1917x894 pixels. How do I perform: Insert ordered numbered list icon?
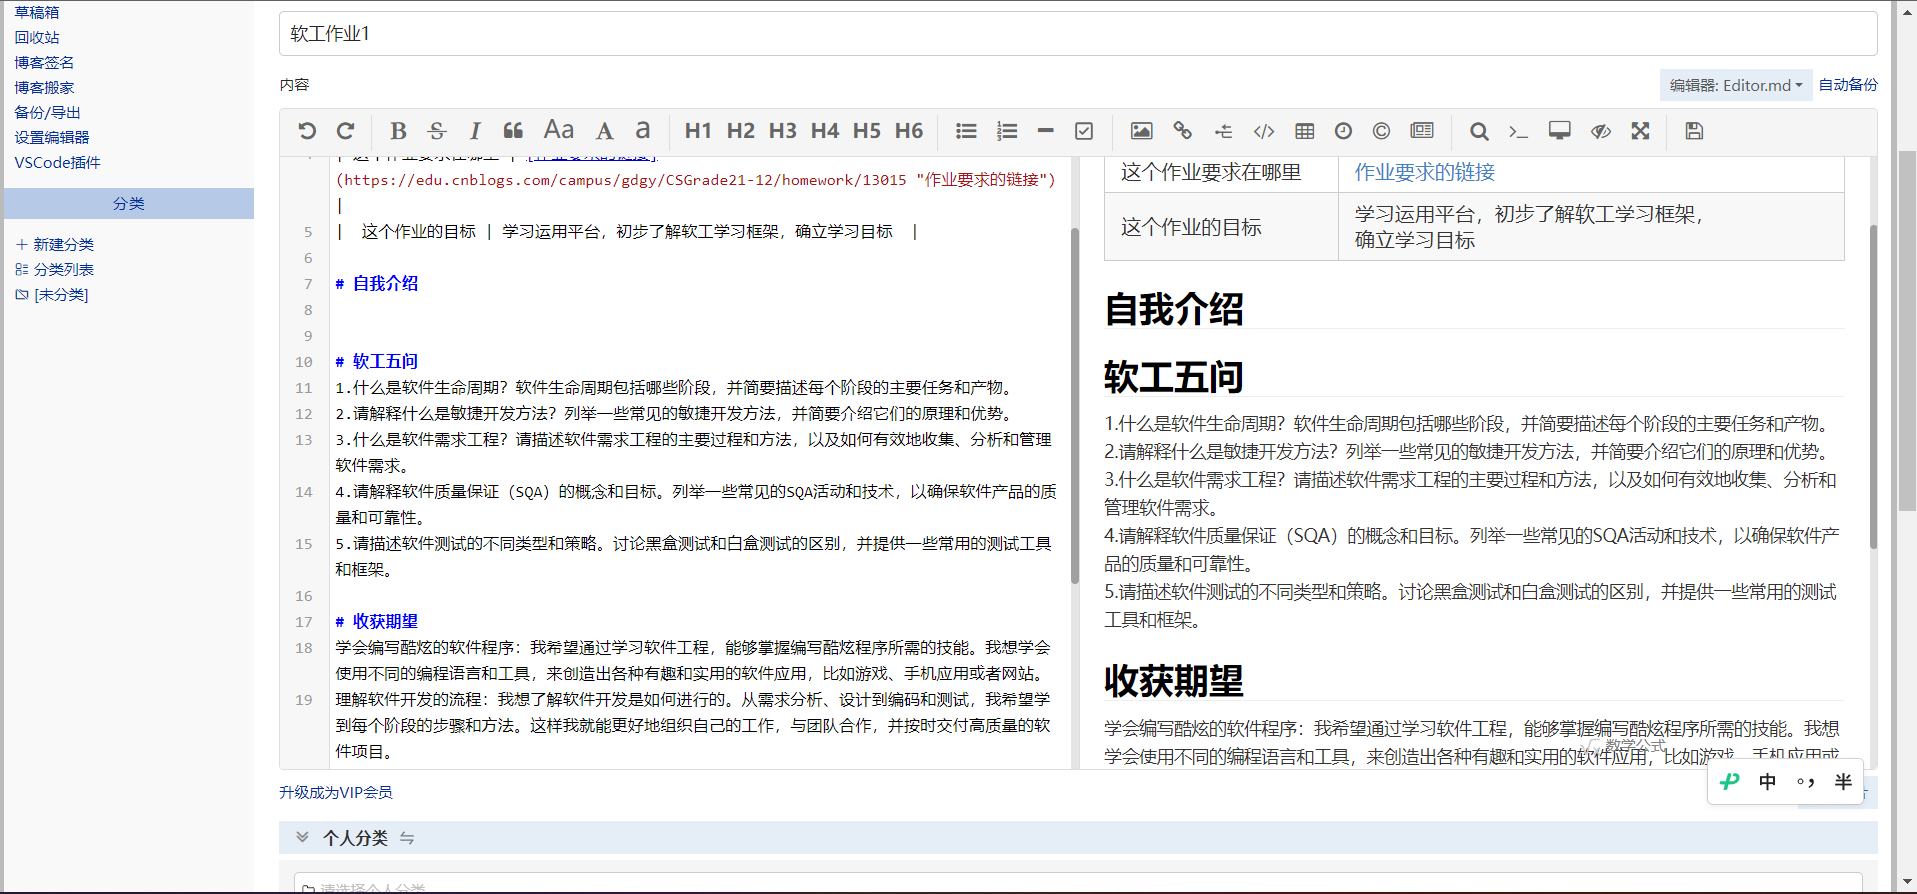click(1007, 131)
